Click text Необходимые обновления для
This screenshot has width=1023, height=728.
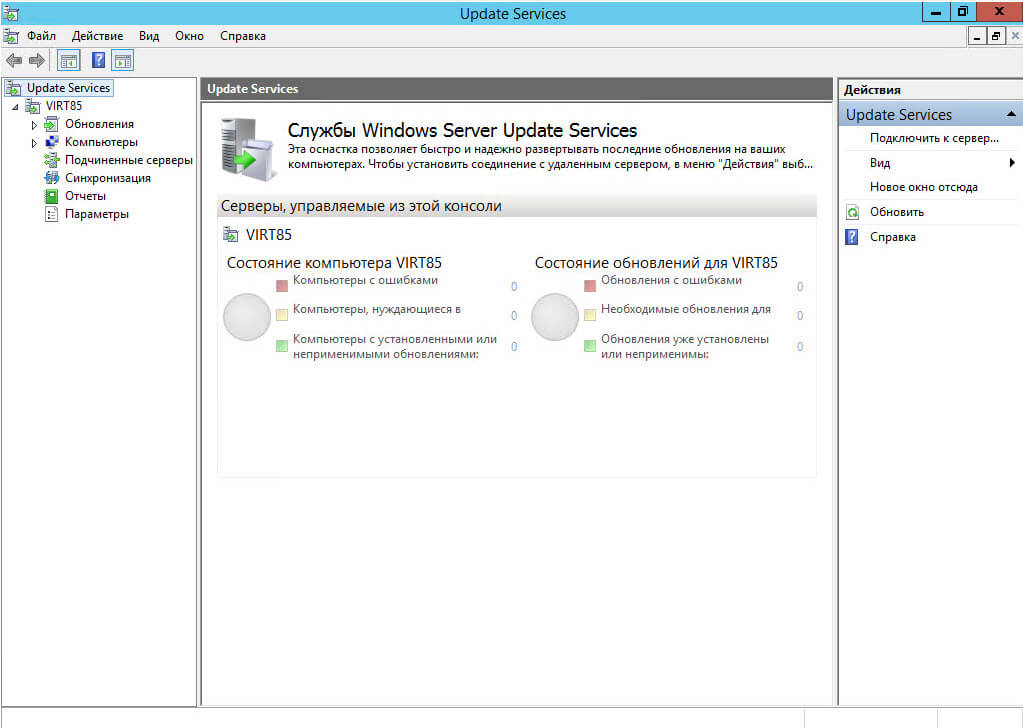pyautogui.click(x=686, y=309)
